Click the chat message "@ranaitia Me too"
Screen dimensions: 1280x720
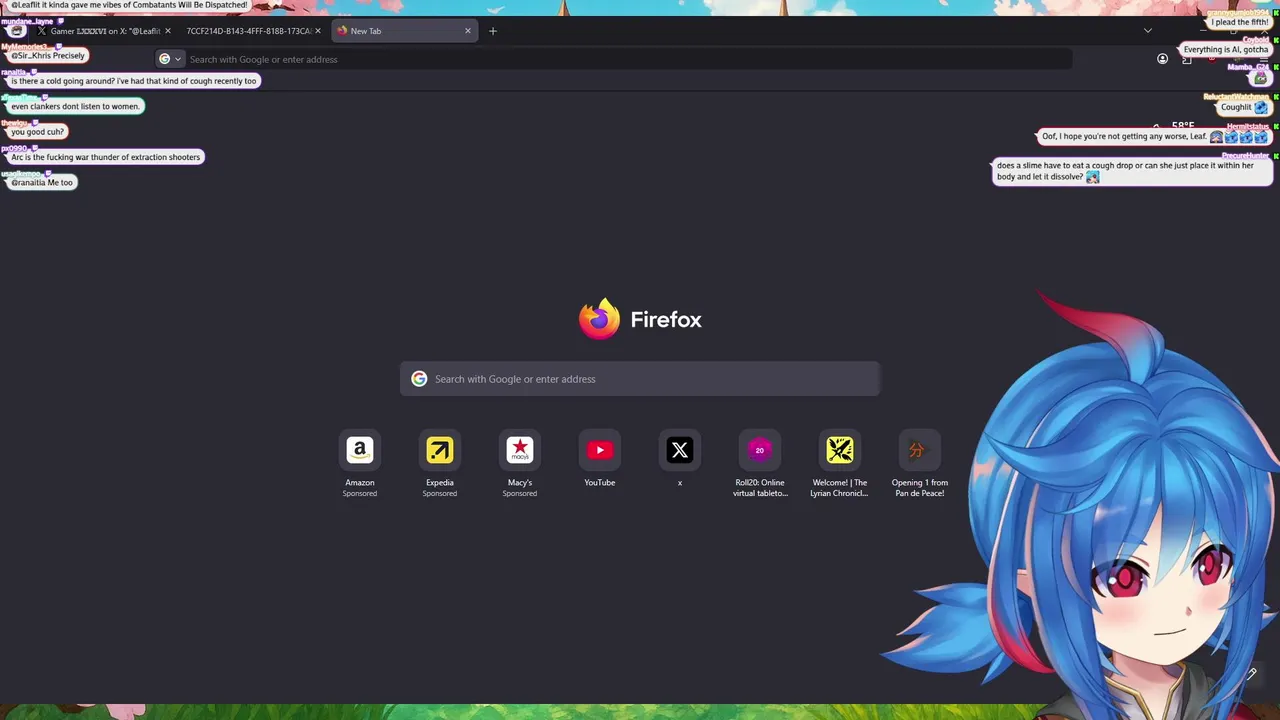tap(42, 183)
